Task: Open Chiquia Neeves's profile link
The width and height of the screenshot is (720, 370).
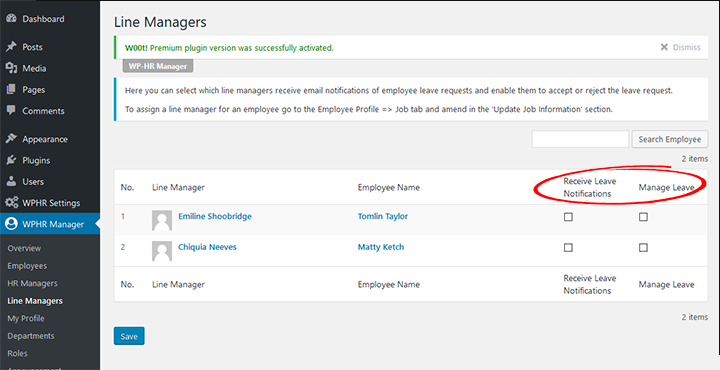Action: click(x=208, y=247)
